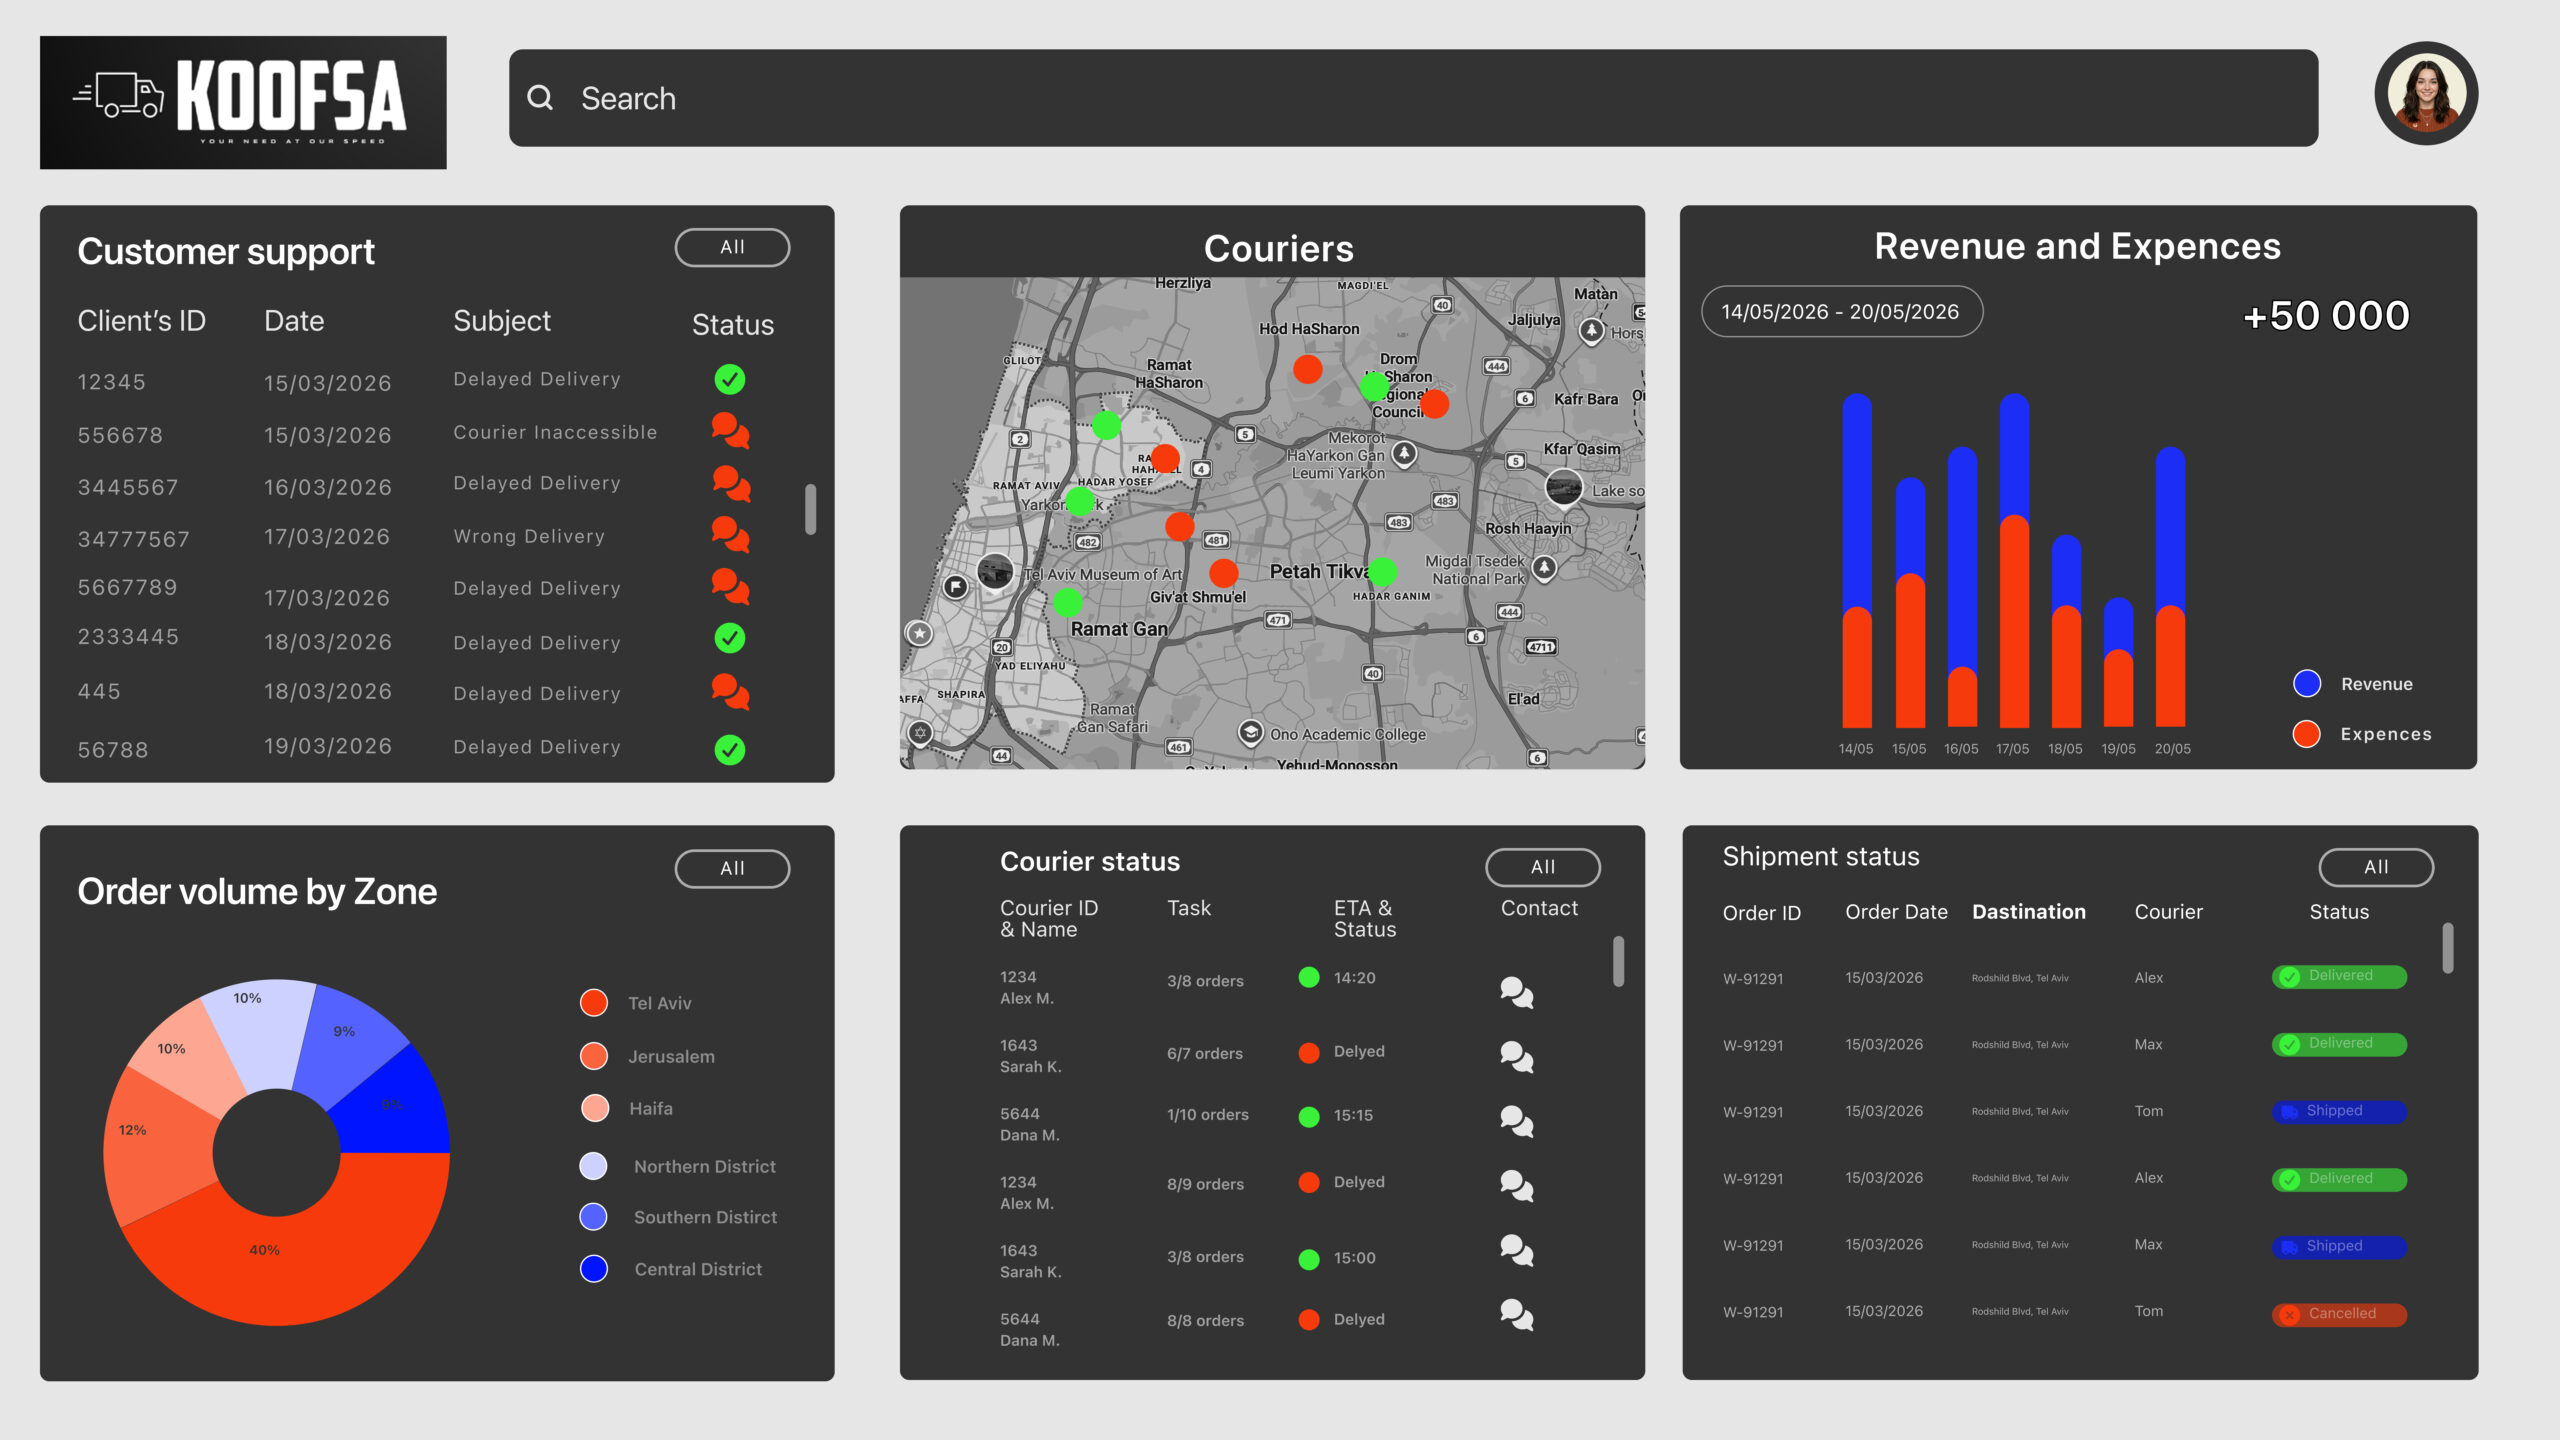Toggle the Expences legend marker

tap(2307, 734)
